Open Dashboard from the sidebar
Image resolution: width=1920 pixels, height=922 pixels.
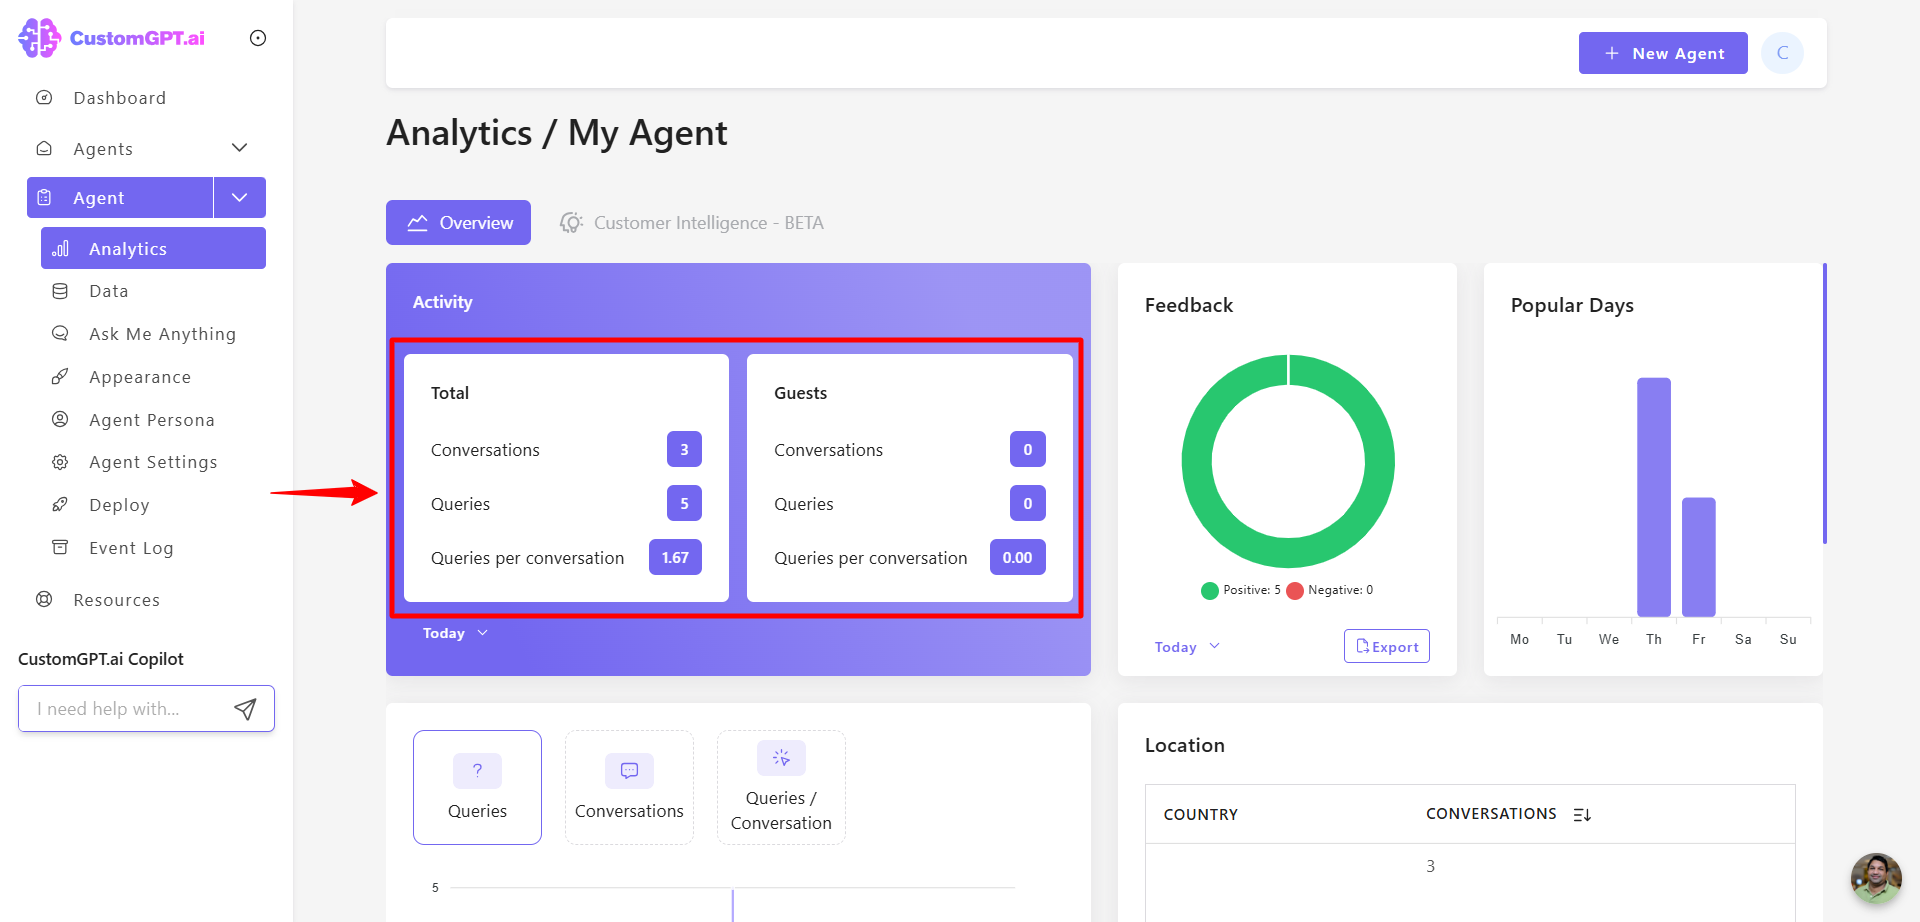click(x=119, y=98)
